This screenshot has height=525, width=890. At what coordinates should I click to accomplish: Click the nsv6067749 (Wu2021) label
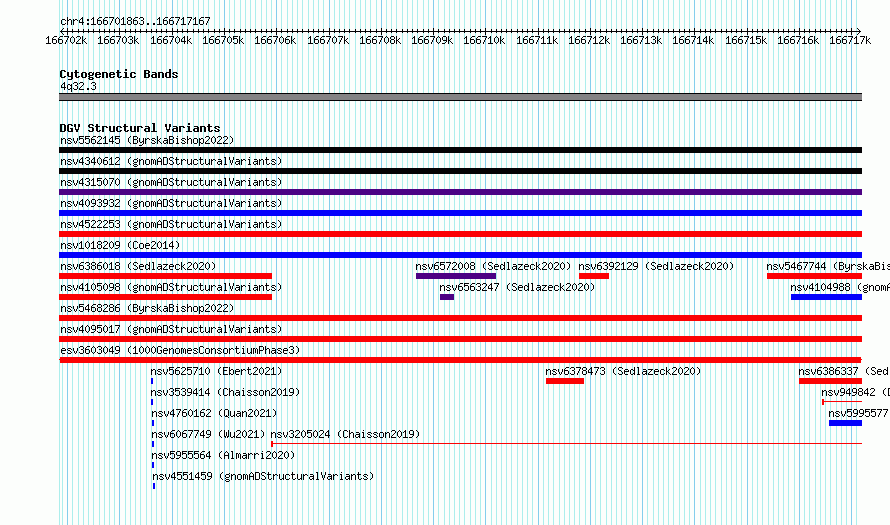click(x=208, y=434)
